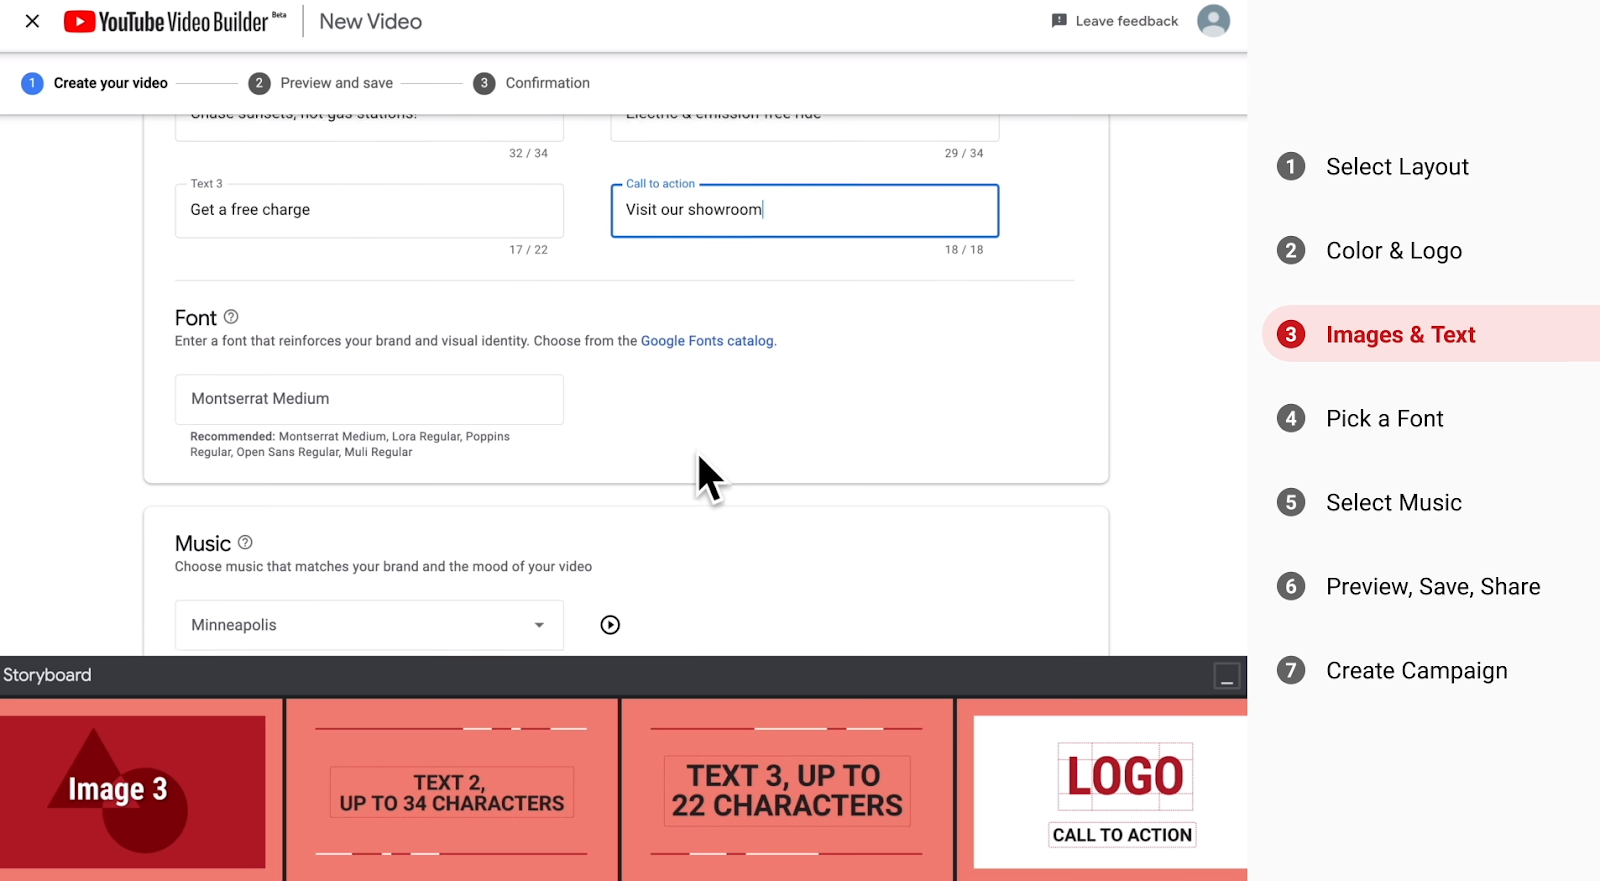Viewport: 1600px width, 881px height.
Task: Go to Preview and save step
Action: (x=321, y=83)
